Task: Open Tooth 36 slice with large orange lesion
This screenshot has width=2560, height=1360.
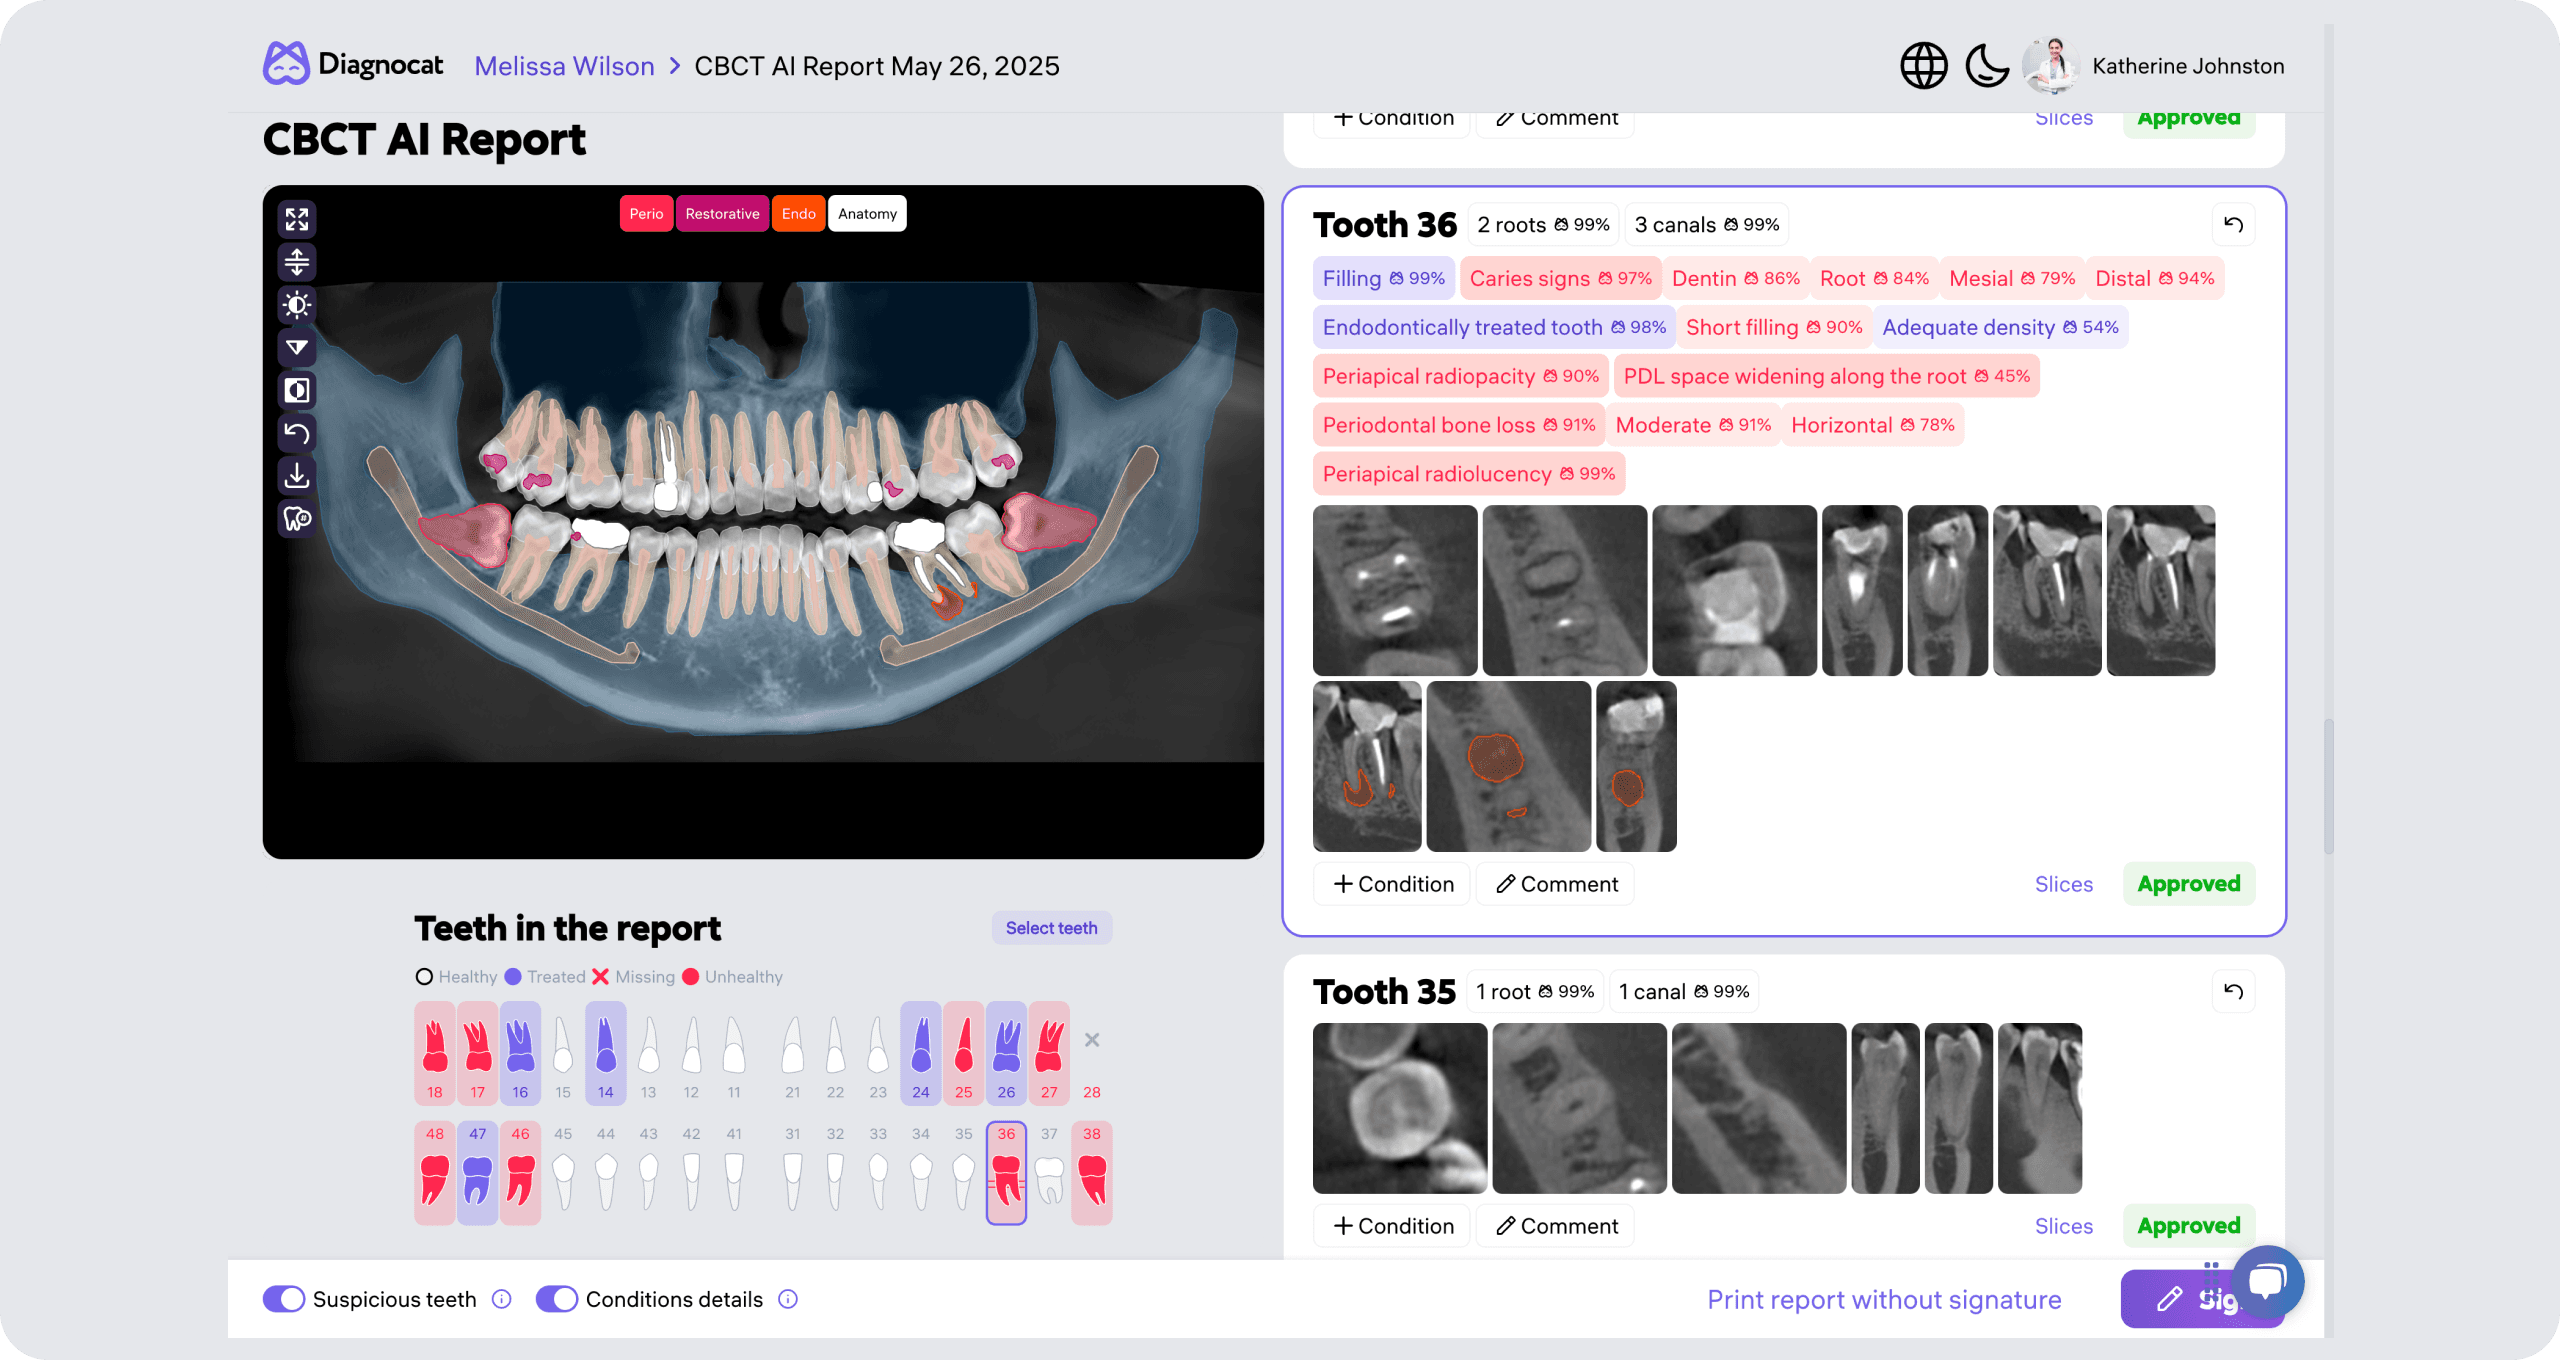Action: [x=1508, y=766]
